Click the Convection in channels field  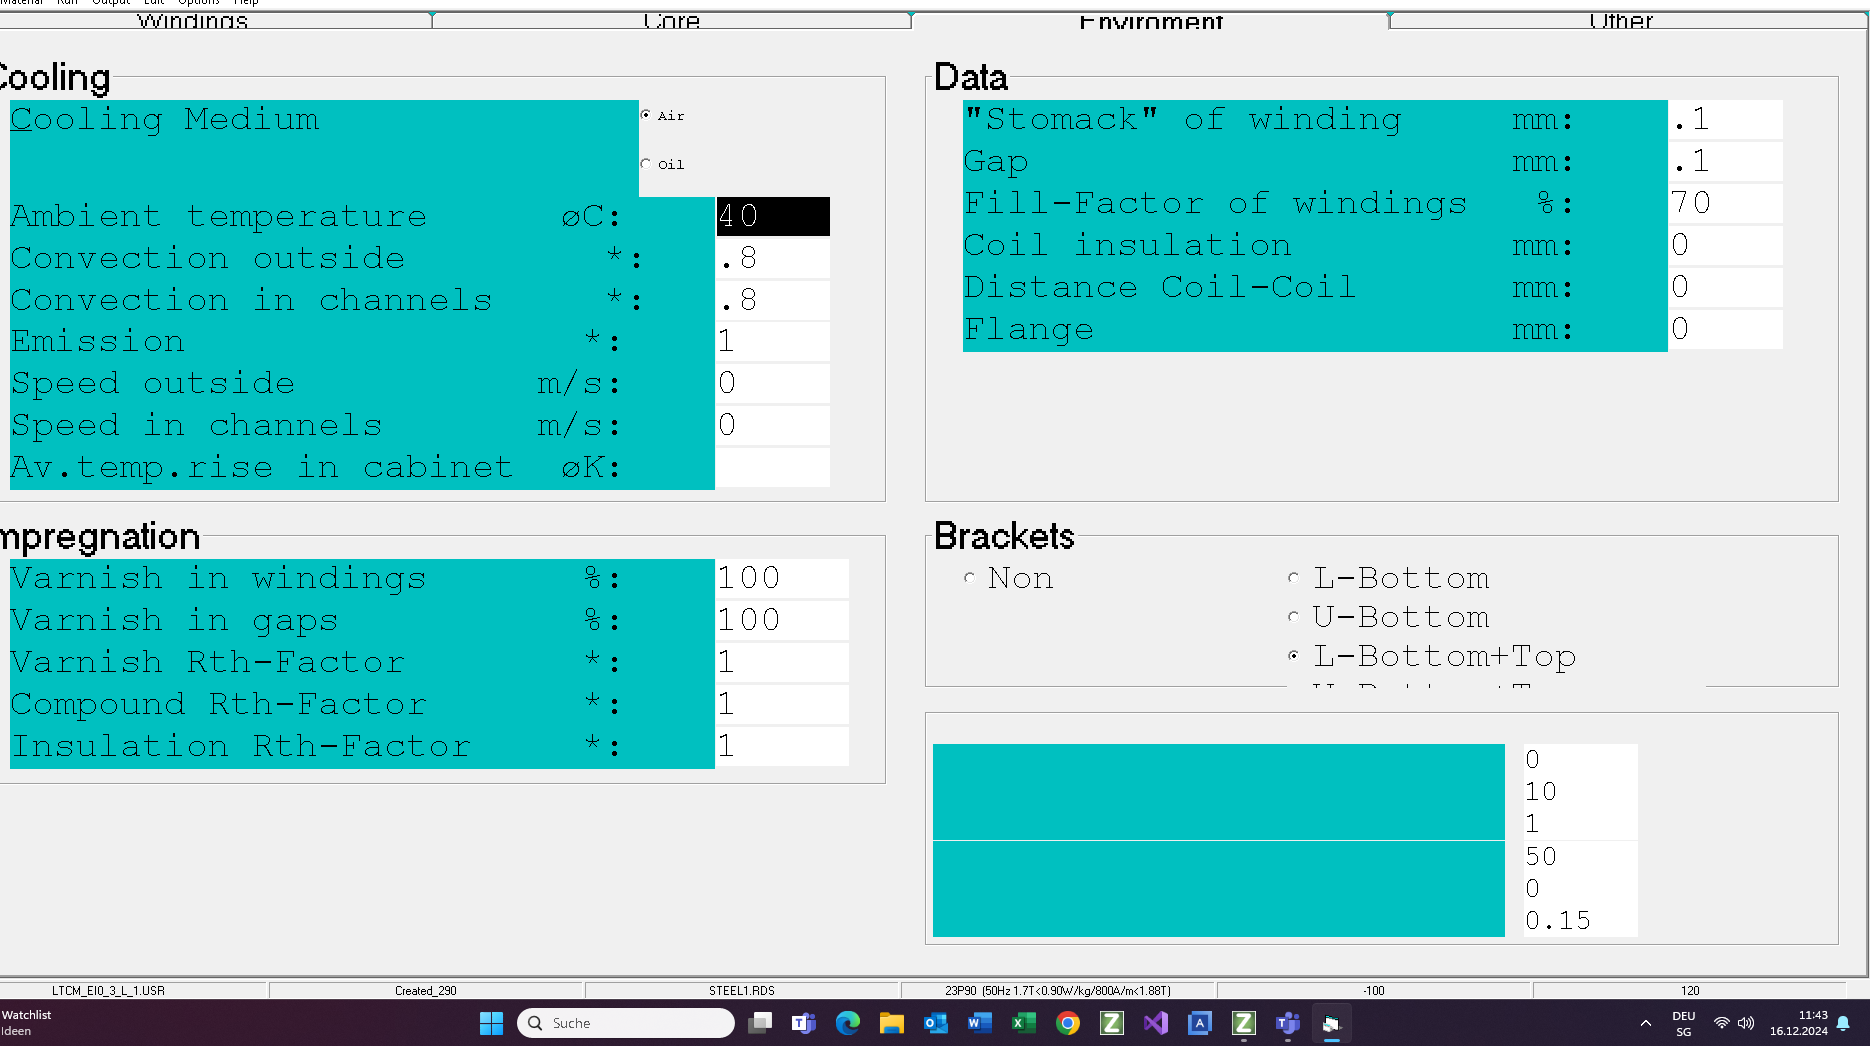[773, 300]
